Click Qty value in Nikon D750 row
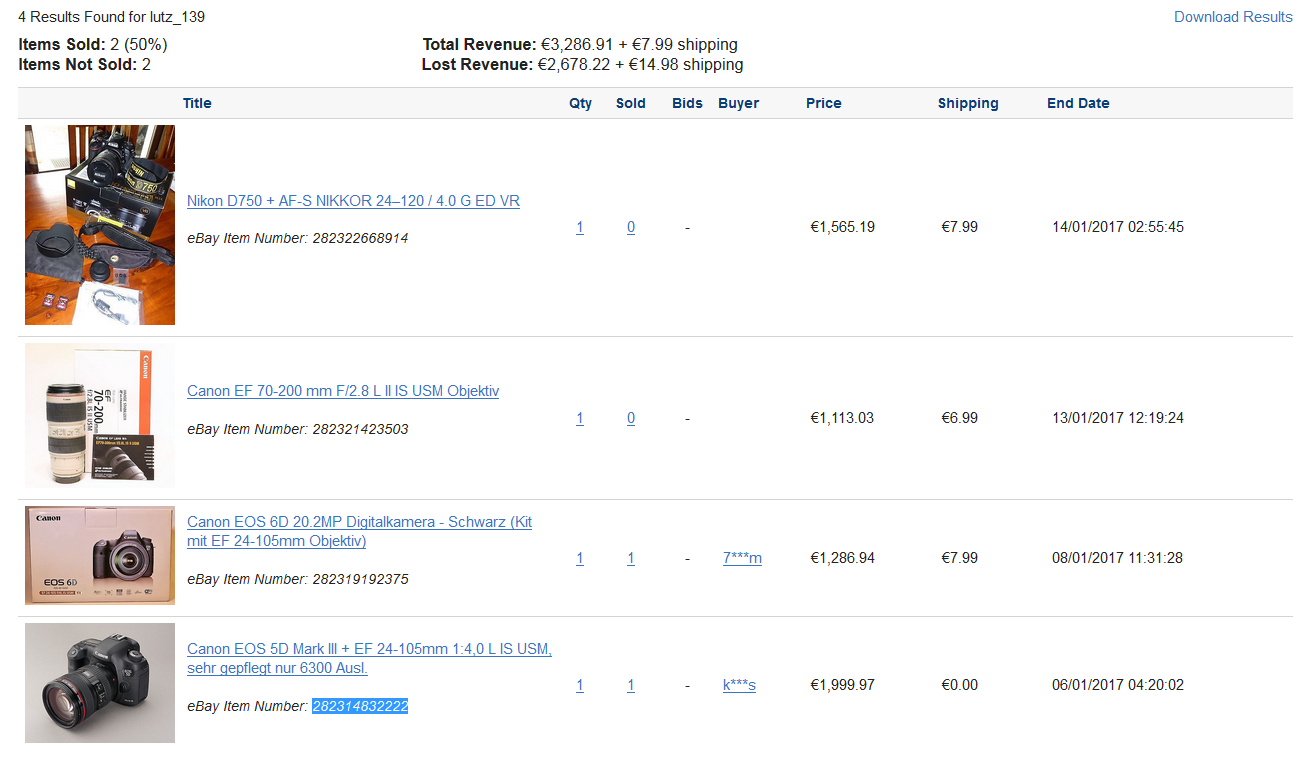The image size is (1316, 757). (x=580, y=227)
